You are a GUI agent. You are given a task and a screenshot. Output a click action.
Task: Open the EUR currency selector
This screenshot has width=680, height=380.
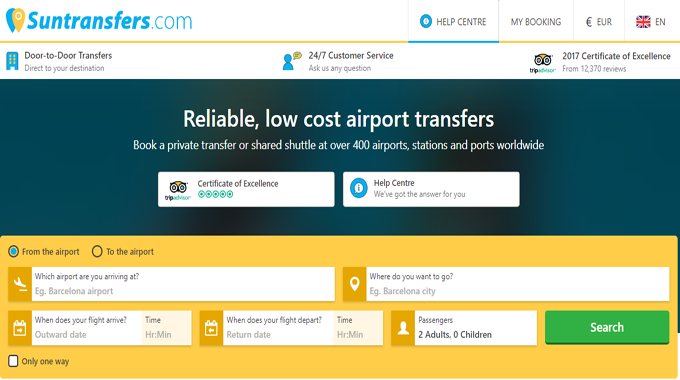[599, 22]
